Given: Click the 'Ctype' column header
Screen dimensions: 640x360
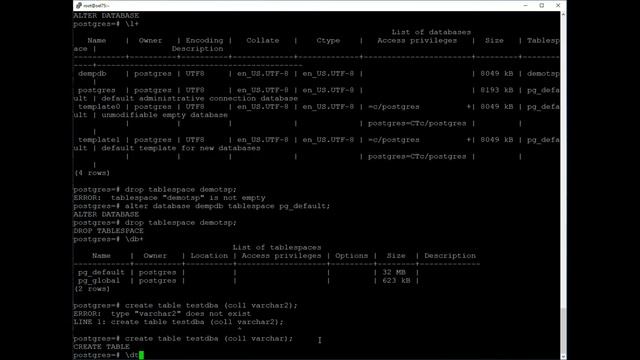Looking at the screenshot, I should [328, 40].
